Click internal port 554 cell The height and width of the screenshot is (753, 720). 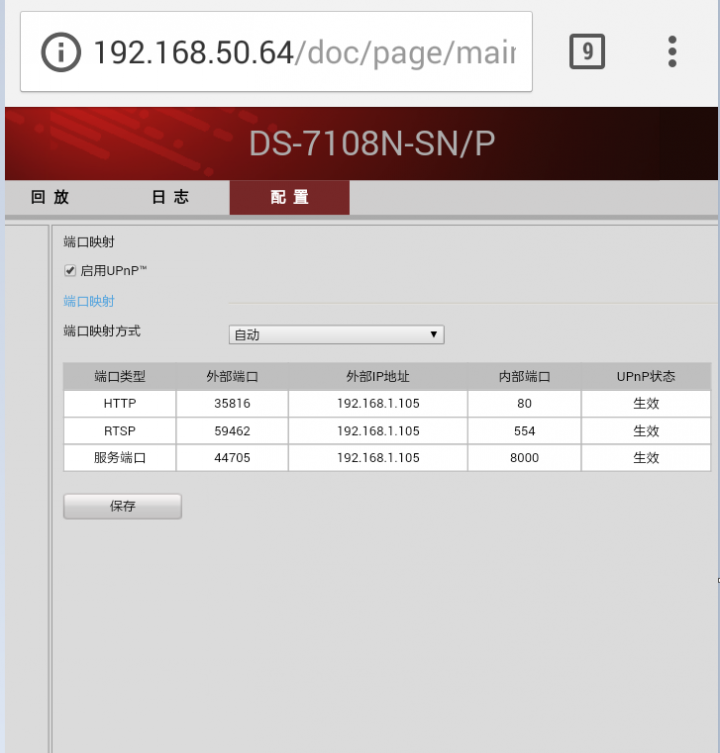coord(524,431)
